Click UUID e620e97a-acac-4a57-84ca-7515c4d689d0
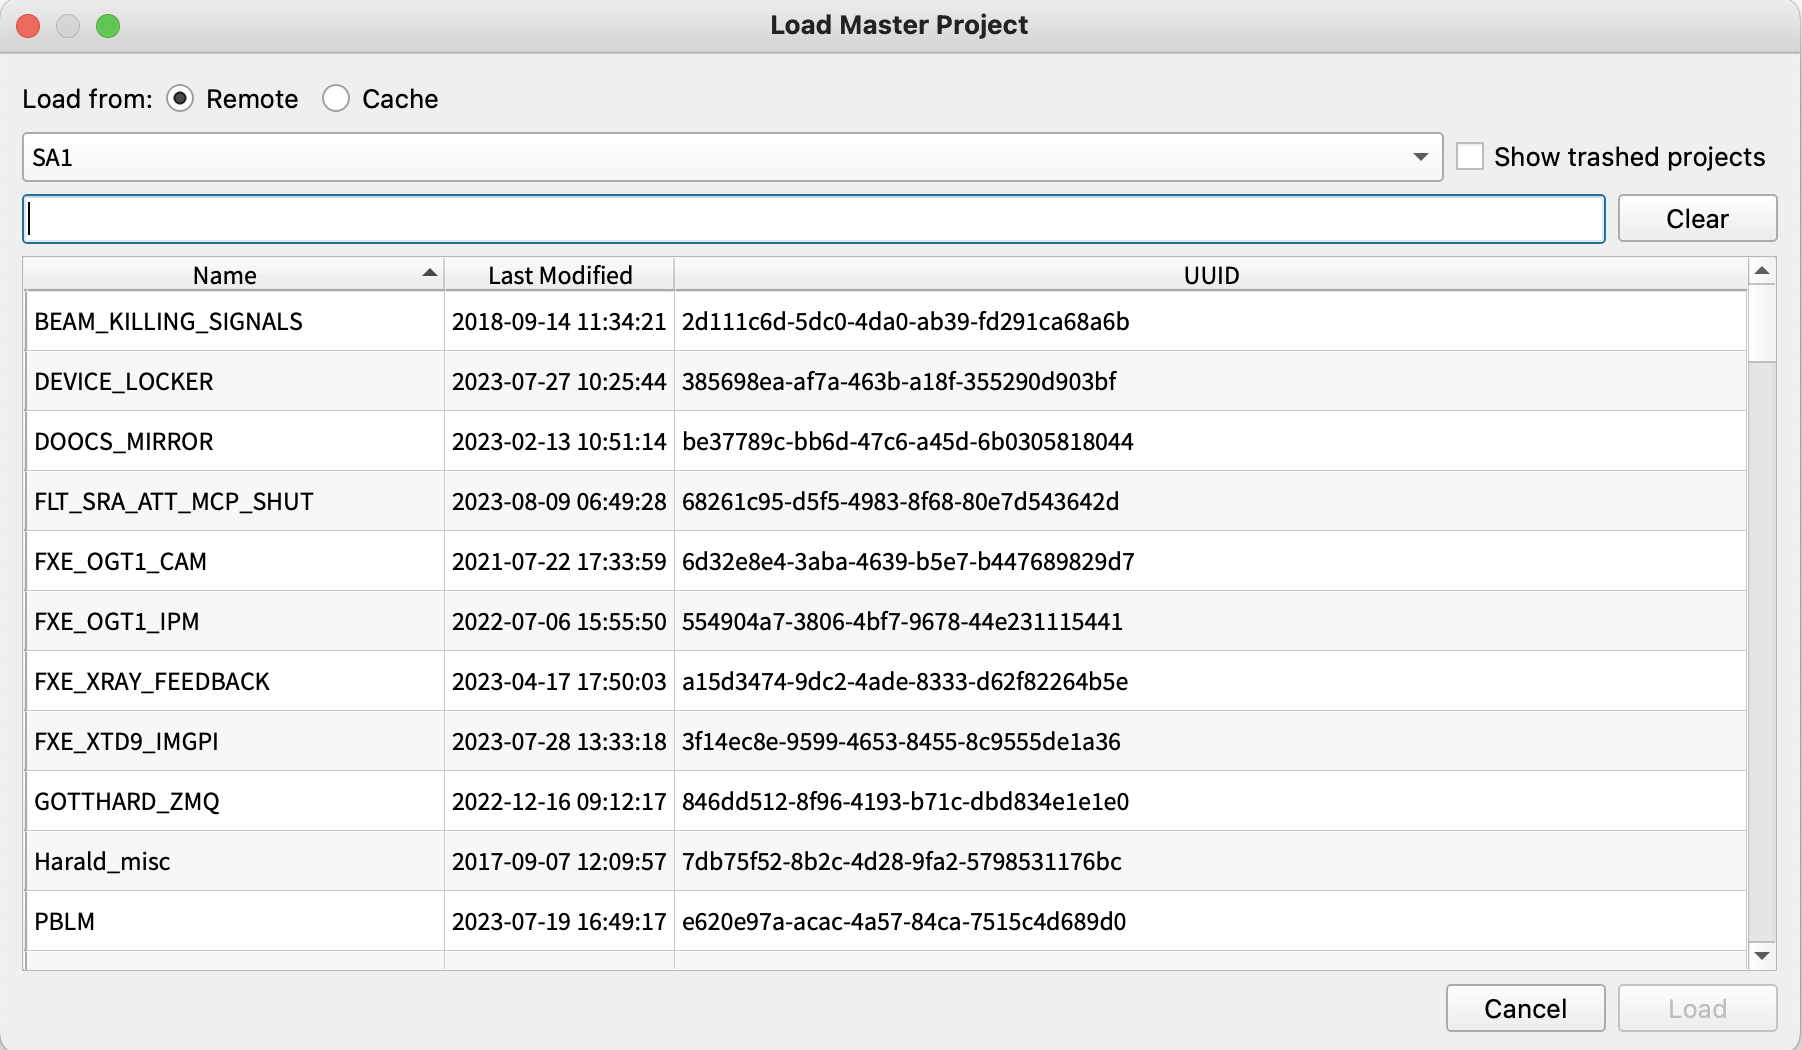This screenshot has width=1802, height=1050. (x=904, y=921)
